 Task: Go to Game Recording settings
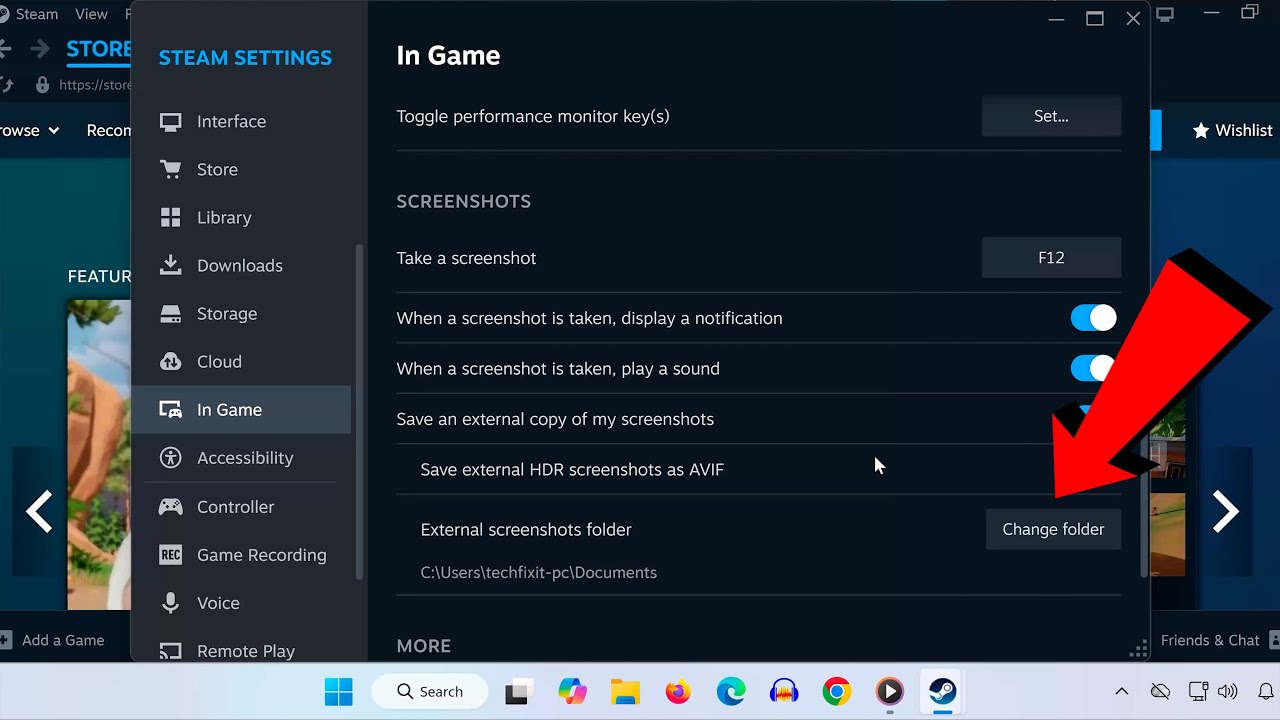[x=241, y=554]
